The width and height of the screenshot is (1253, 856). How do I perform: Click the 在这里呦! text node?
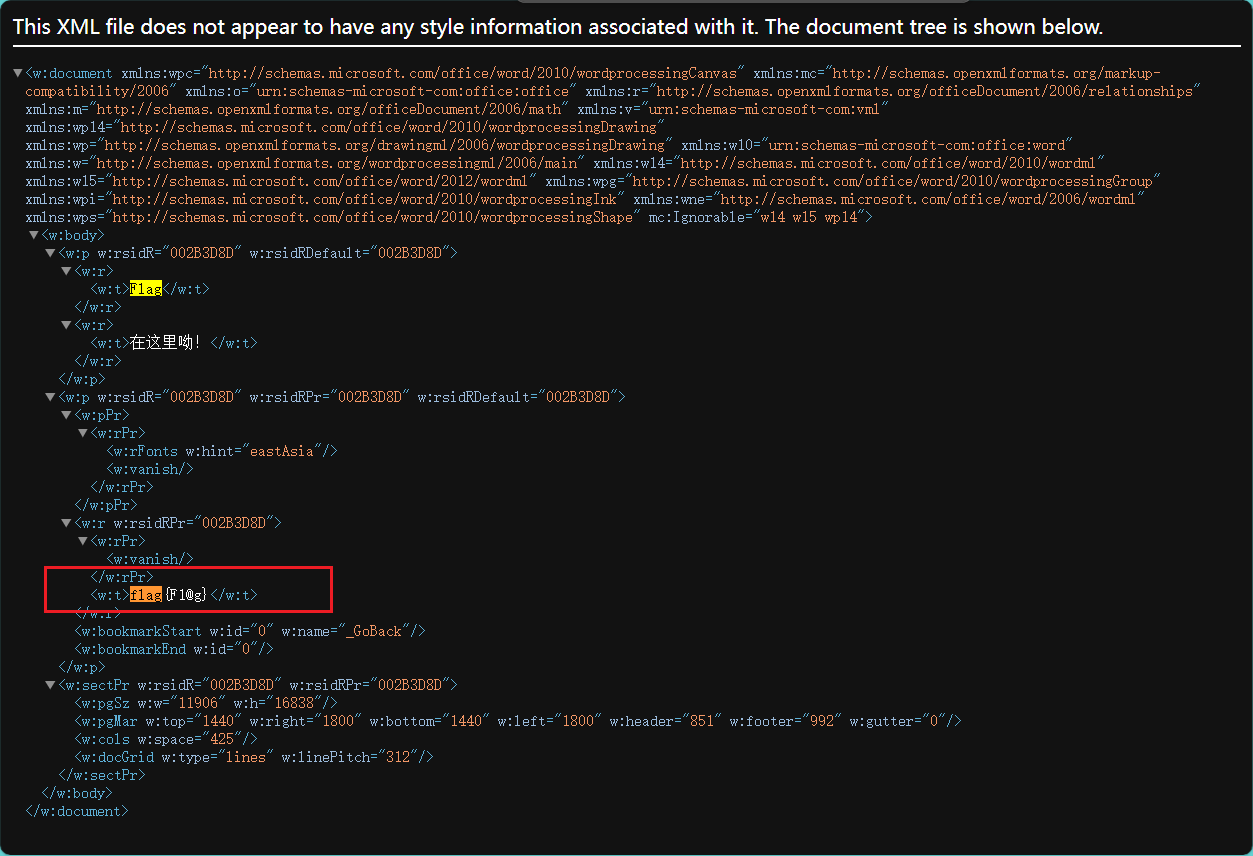tap(165, 343)
